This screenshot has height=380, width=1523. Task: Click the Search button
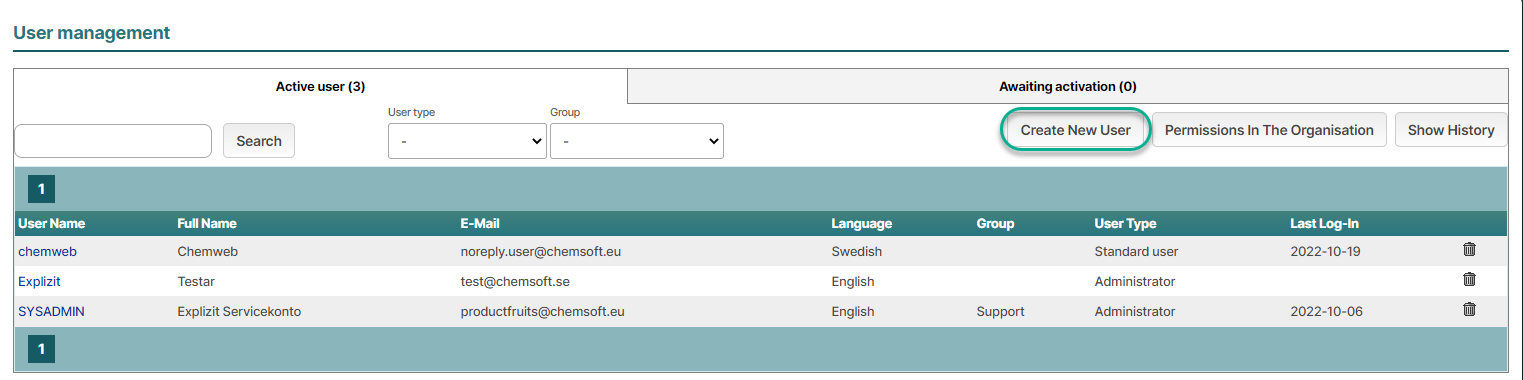coord(259,141)
